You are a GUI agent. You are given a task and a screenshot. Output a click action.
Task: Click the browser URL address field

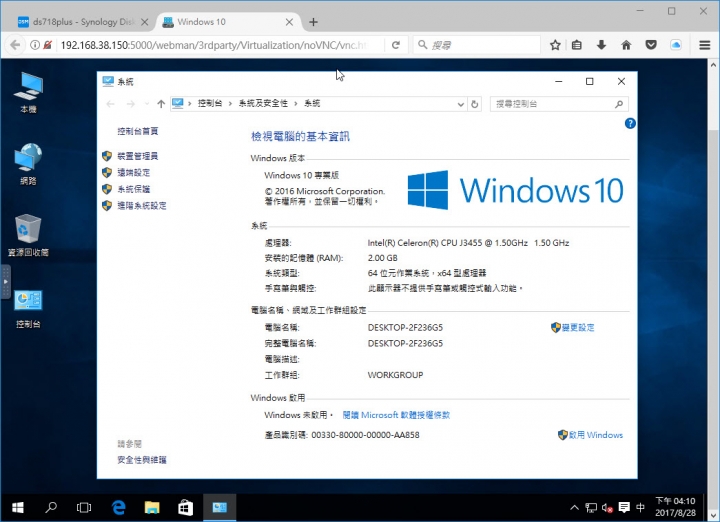[215, 45]
